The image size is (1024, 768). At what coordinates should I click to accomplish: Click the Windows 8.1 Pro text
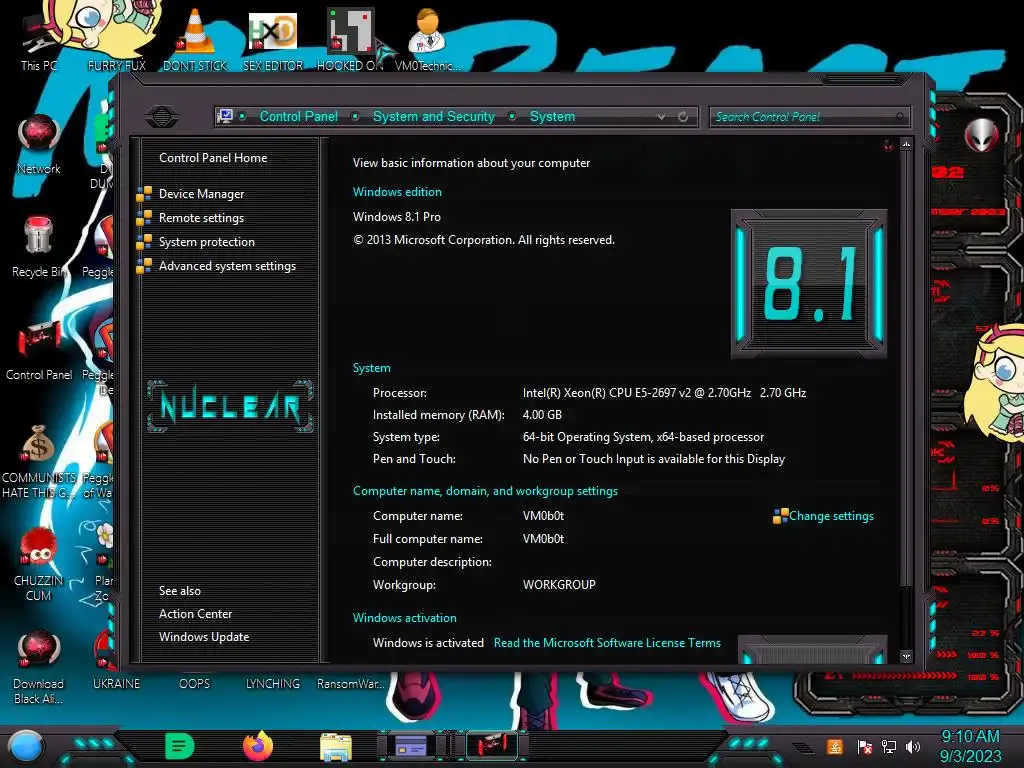point(397,217)
